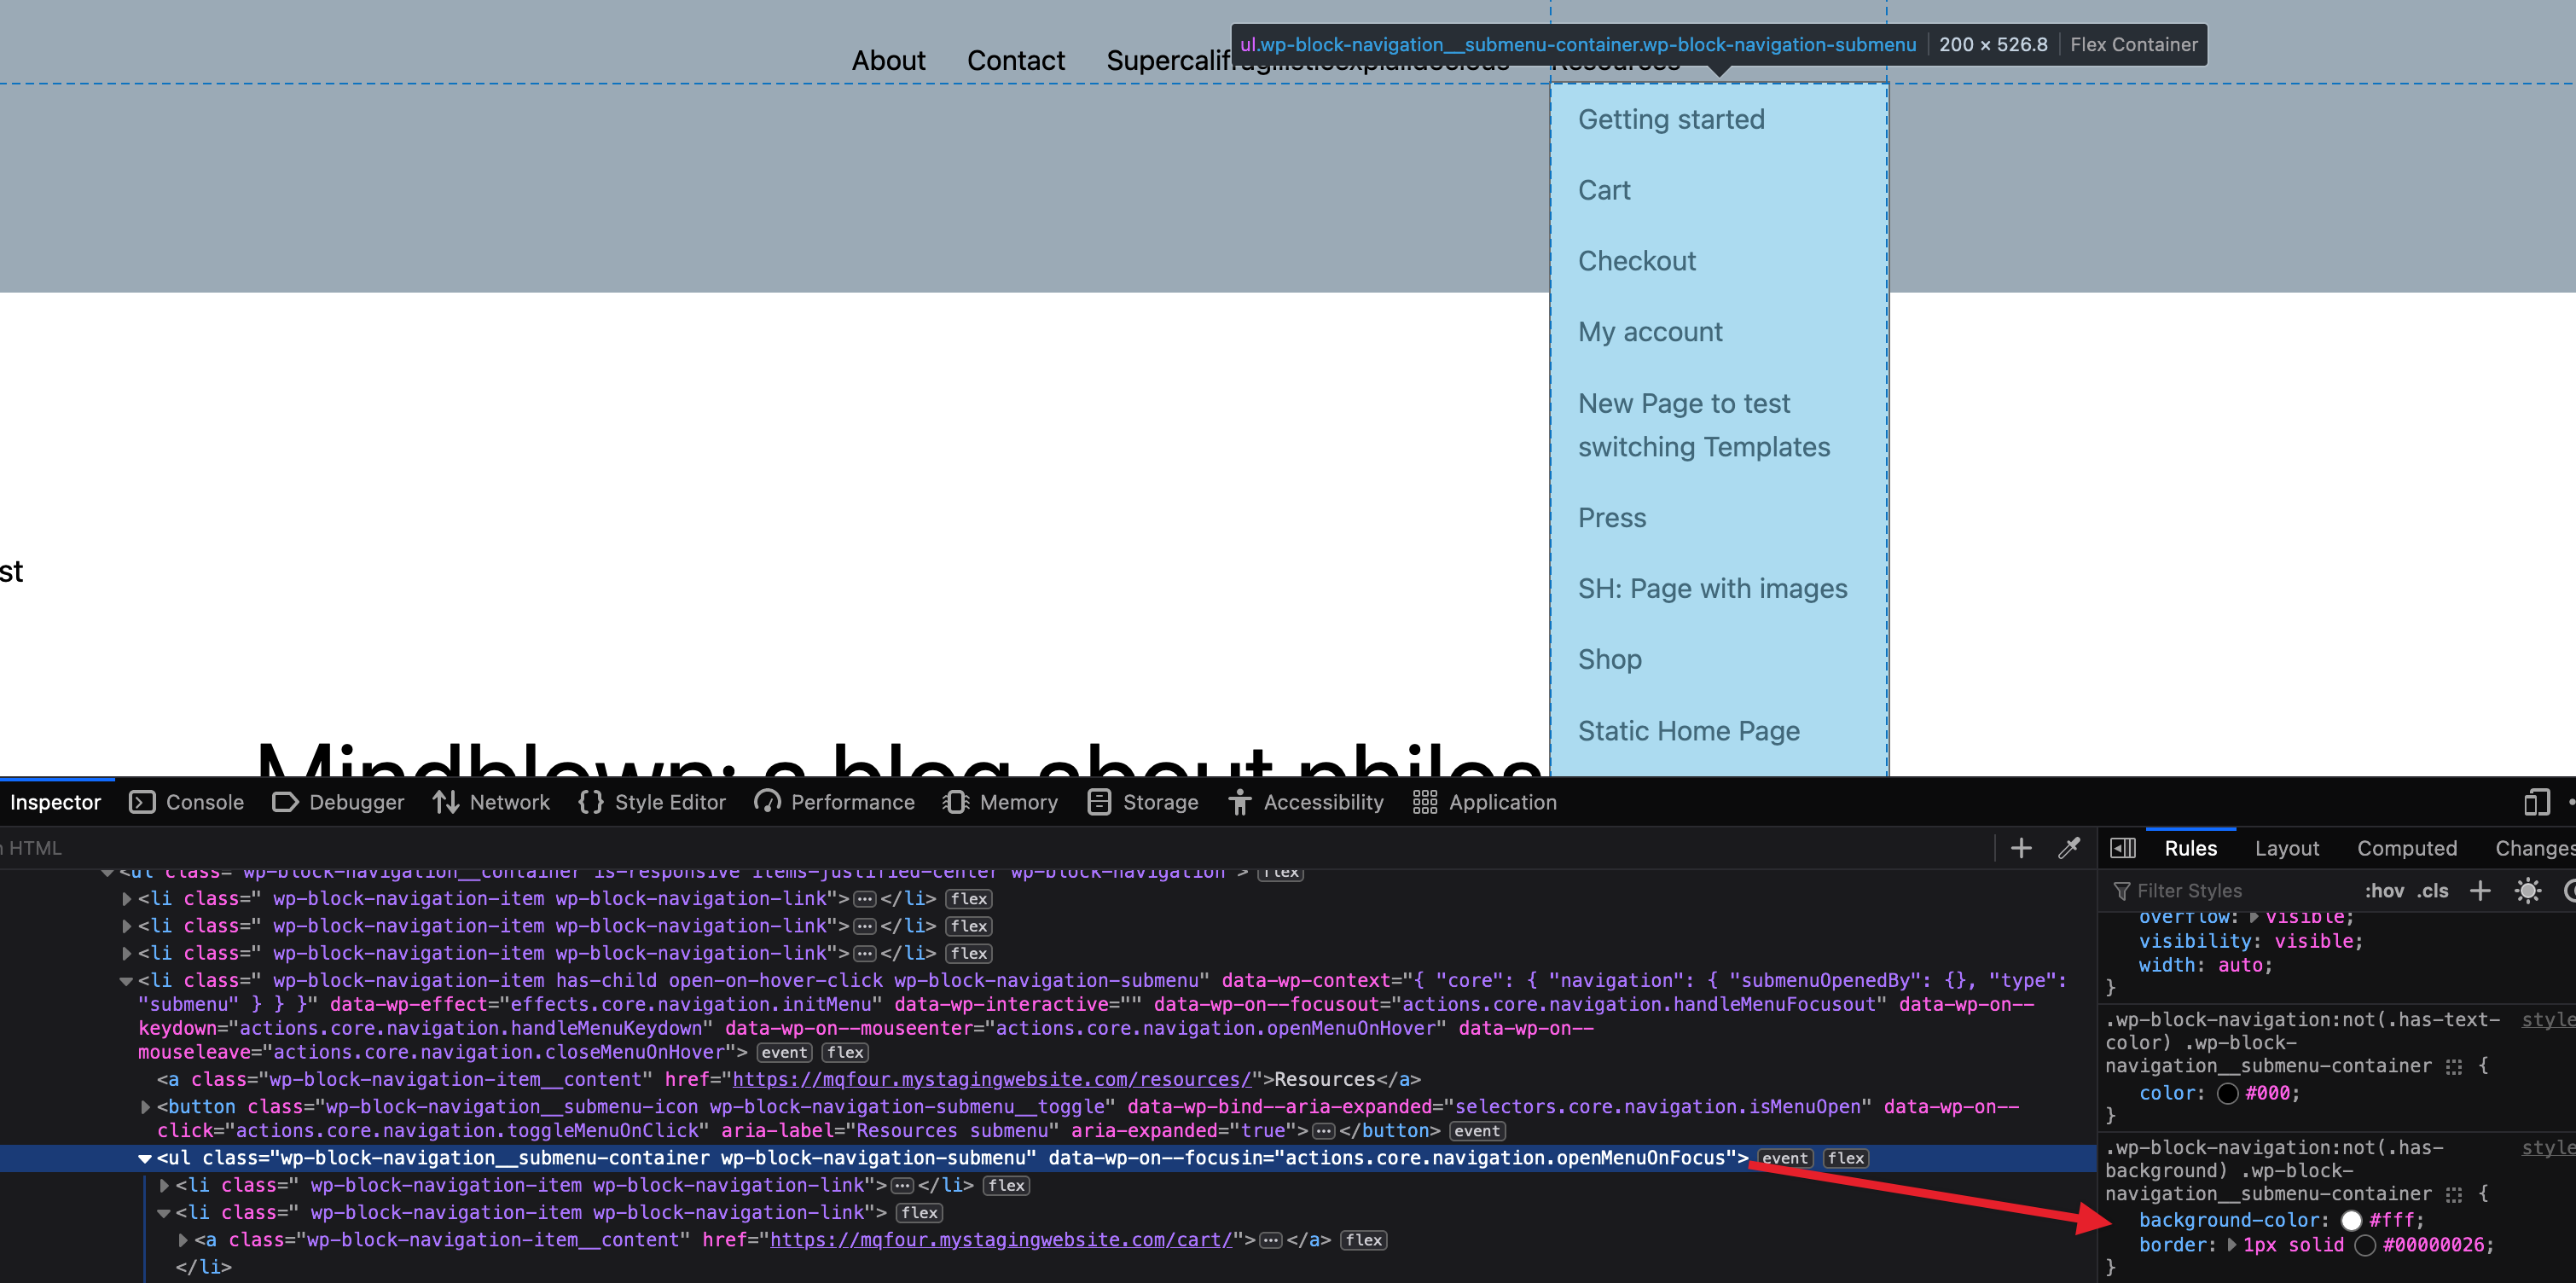Open the Accessibility panel
Screen dimensions: 2576x1283
(1306, 801)
